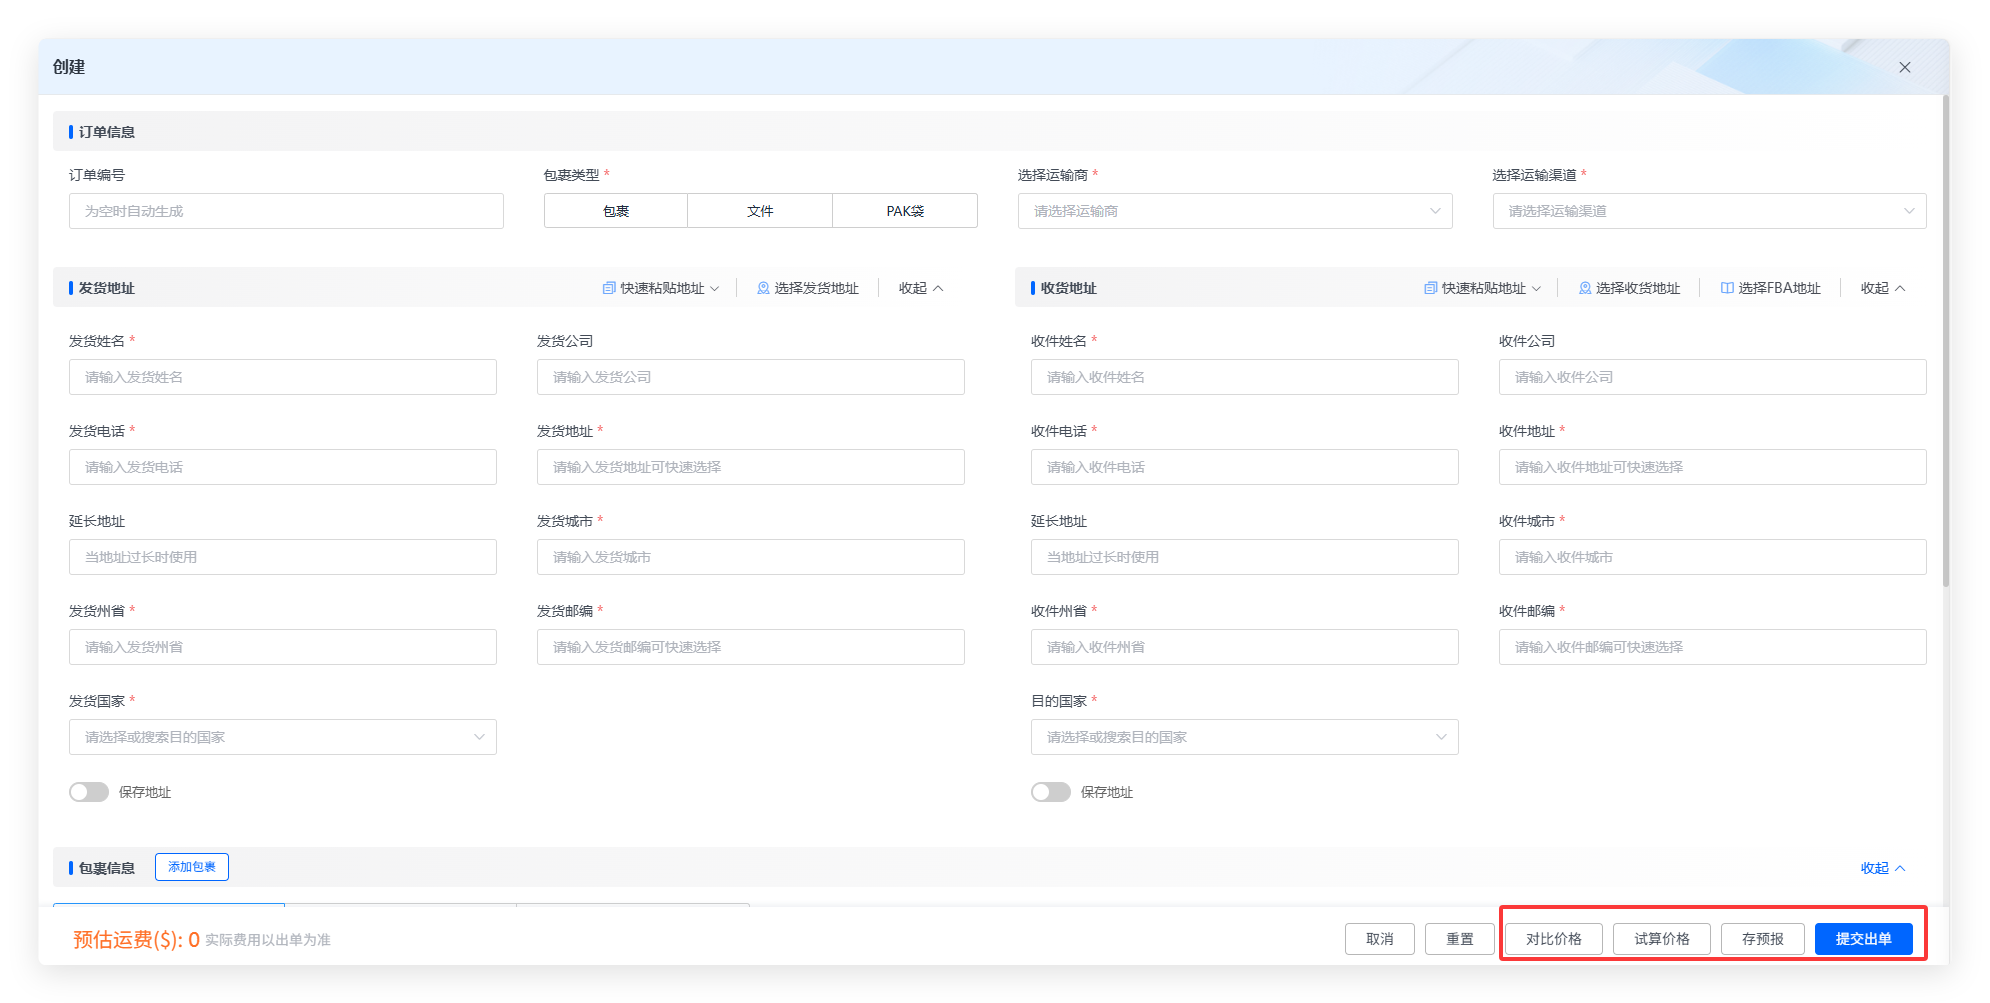Select 包裹 package type
1990x1003 pixels.
point(616,211)
